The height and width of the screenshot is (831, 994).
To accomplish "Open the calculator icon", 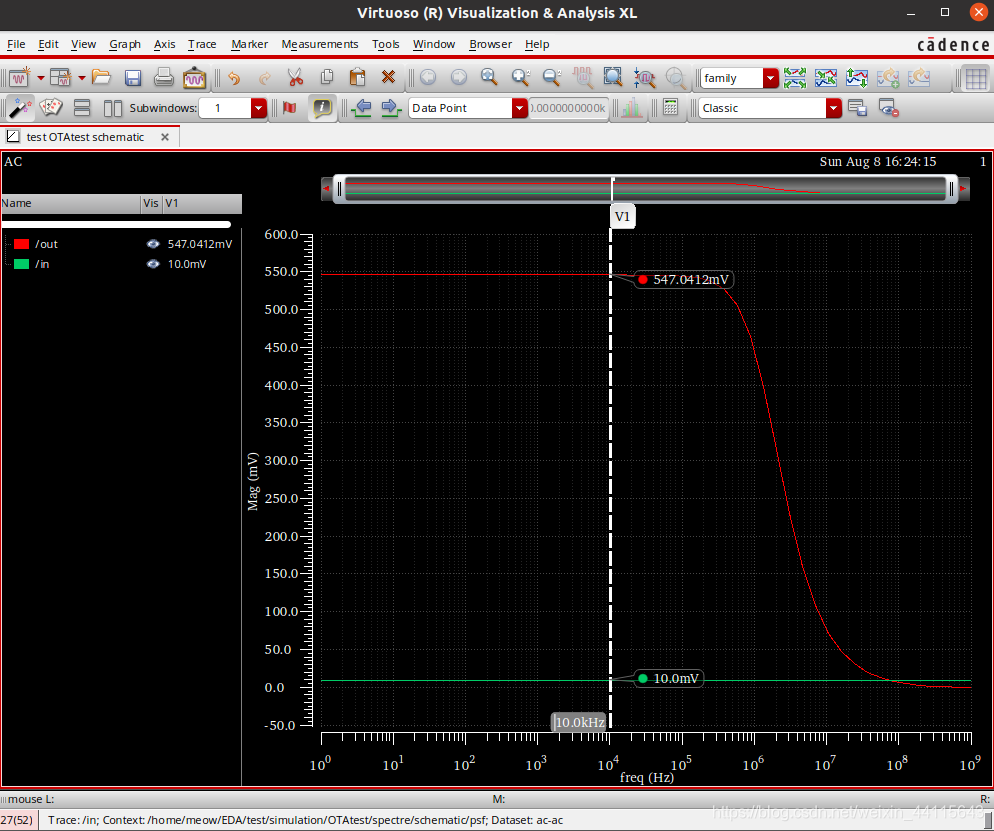I will [x=670, y=108].
